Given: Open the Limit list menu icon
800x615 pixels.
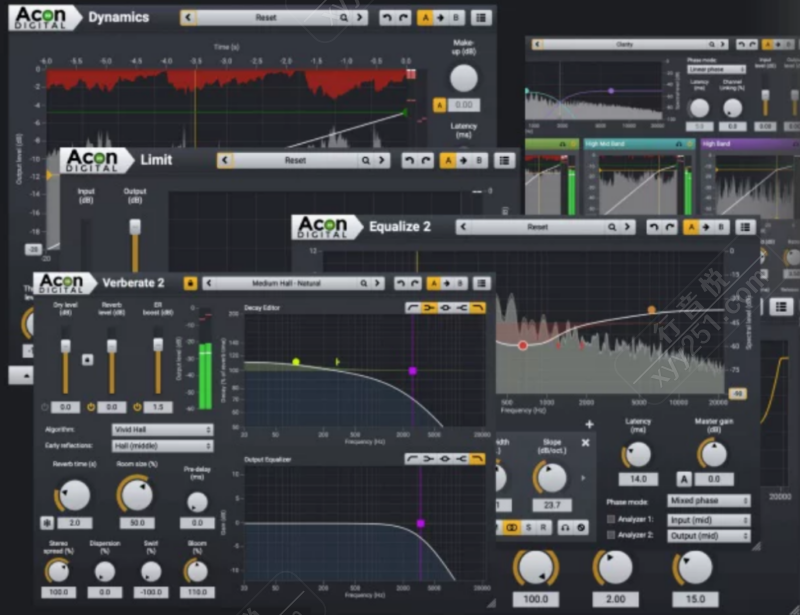Looking at the screenshot, I should point(504,161).
